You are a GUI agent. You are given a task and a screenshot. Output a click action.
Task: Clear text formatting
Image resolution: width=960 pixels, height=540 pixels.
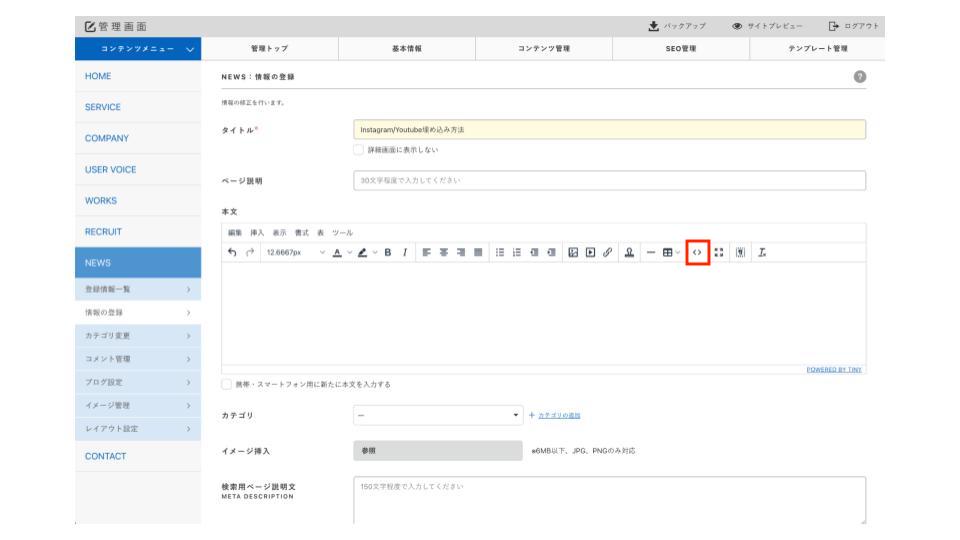coord(762,252)
